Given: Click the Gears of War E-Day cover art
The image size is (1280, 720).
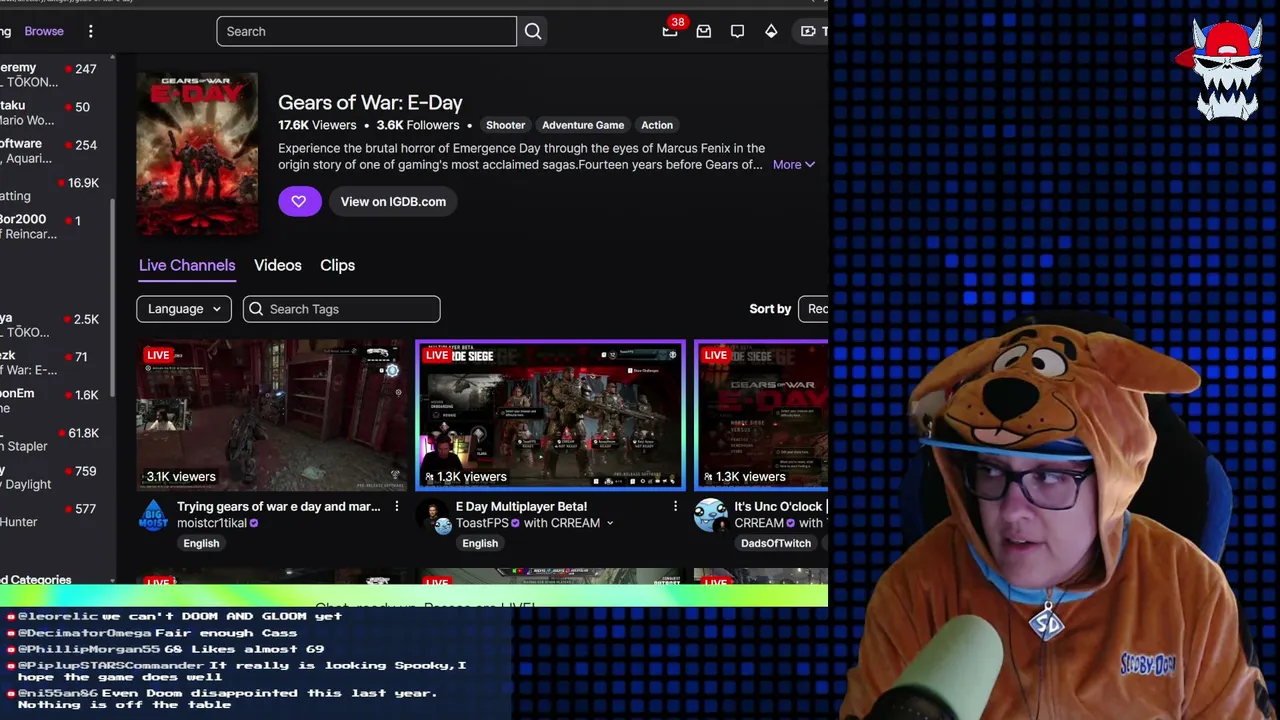Looking at the screenshot, I should pyautogui.click(x=197, y=154).
